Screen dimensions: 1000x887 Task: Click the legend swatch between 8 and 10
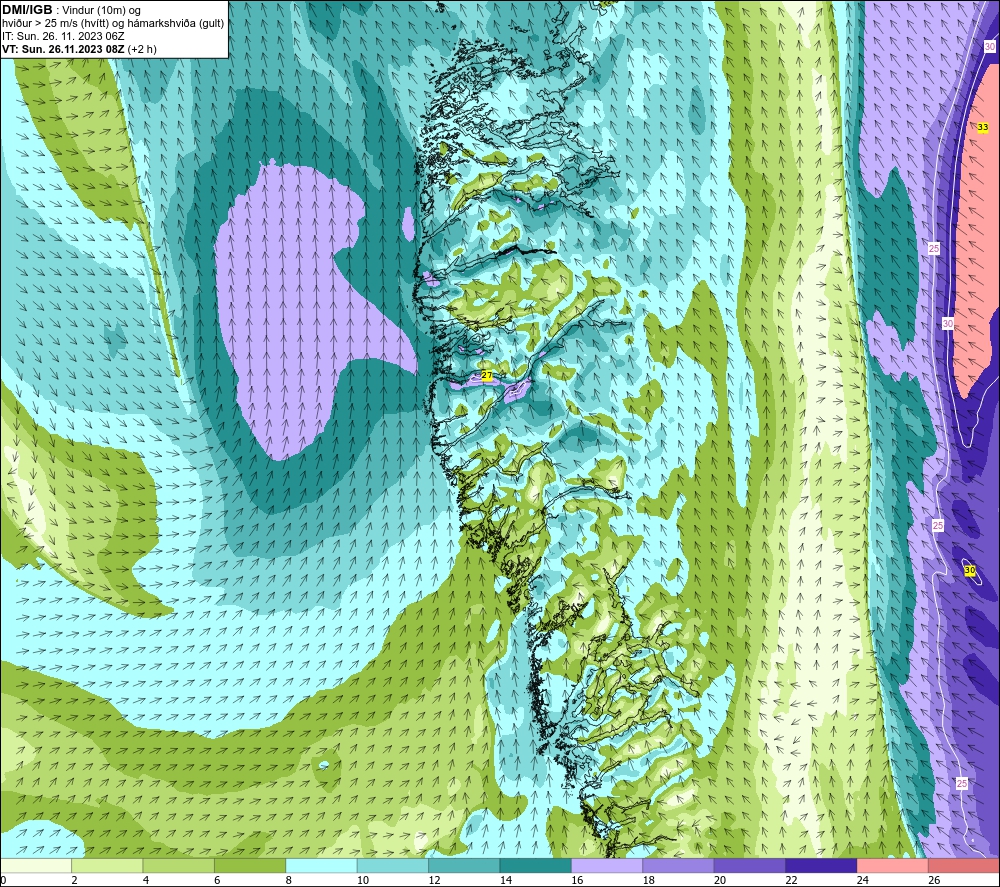(x=321, y=865)
